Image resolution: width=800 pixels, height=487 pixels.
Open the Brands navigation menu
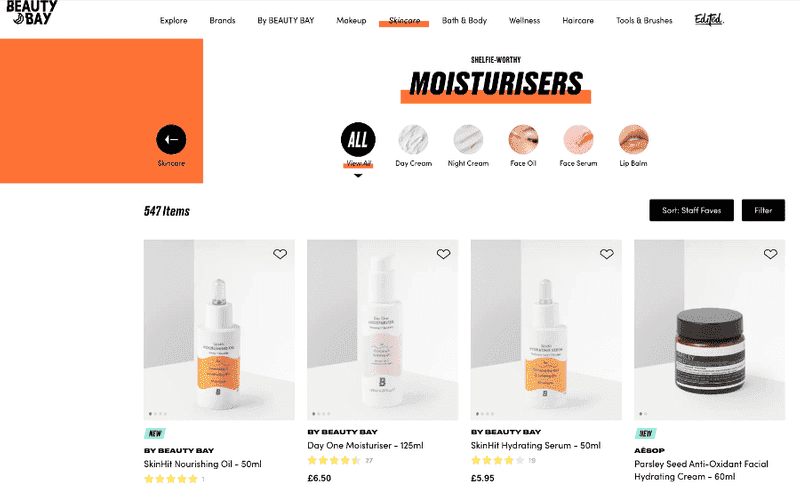point(222,20)
